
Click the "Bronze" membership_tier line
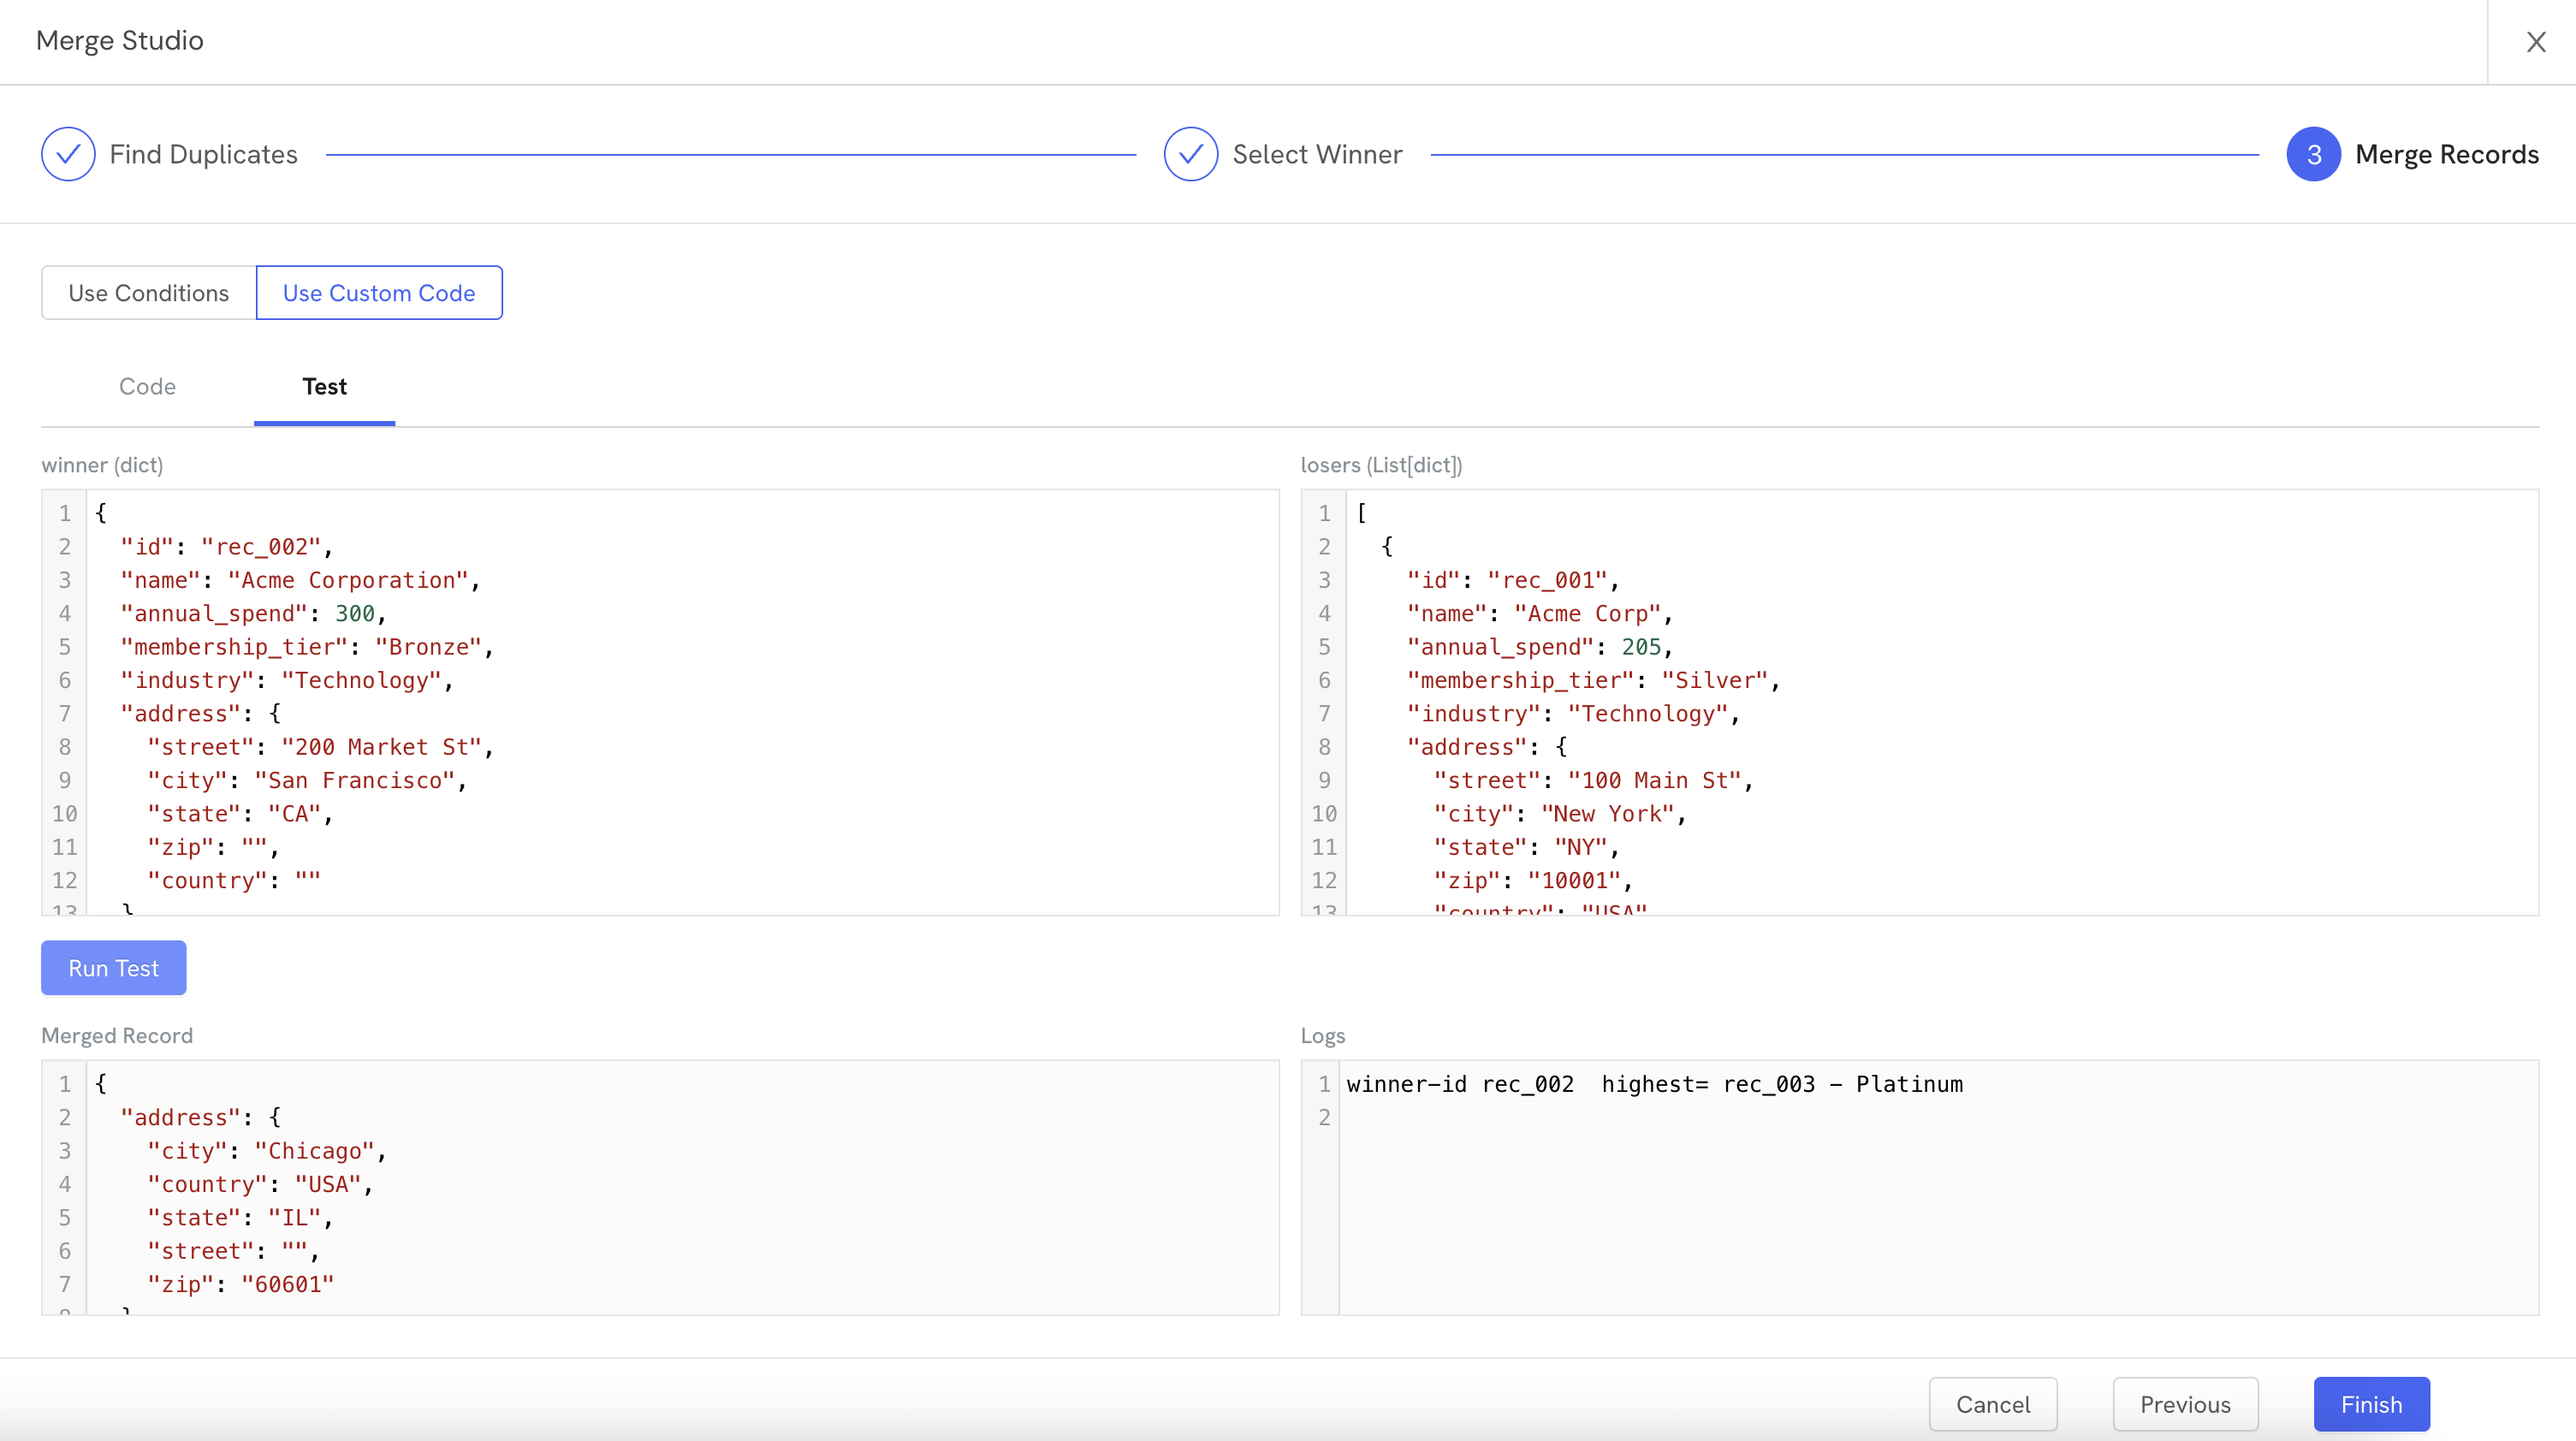307,647
